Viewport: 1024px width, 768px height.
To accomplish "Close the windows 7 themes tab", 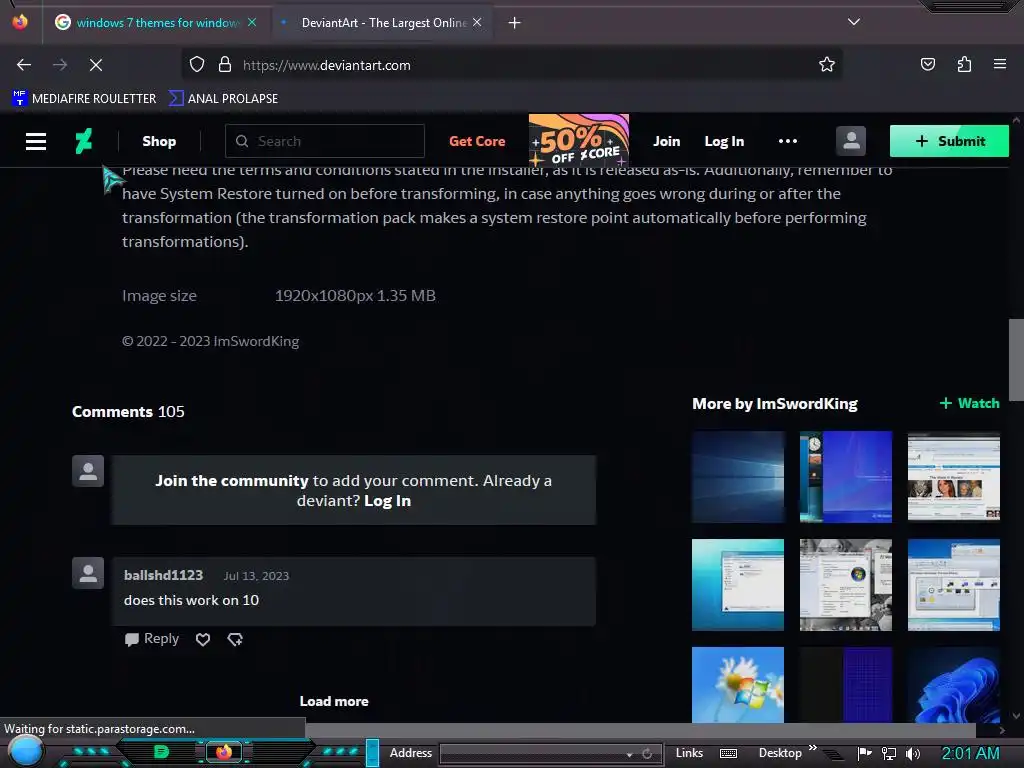I will tap(252, 22).
